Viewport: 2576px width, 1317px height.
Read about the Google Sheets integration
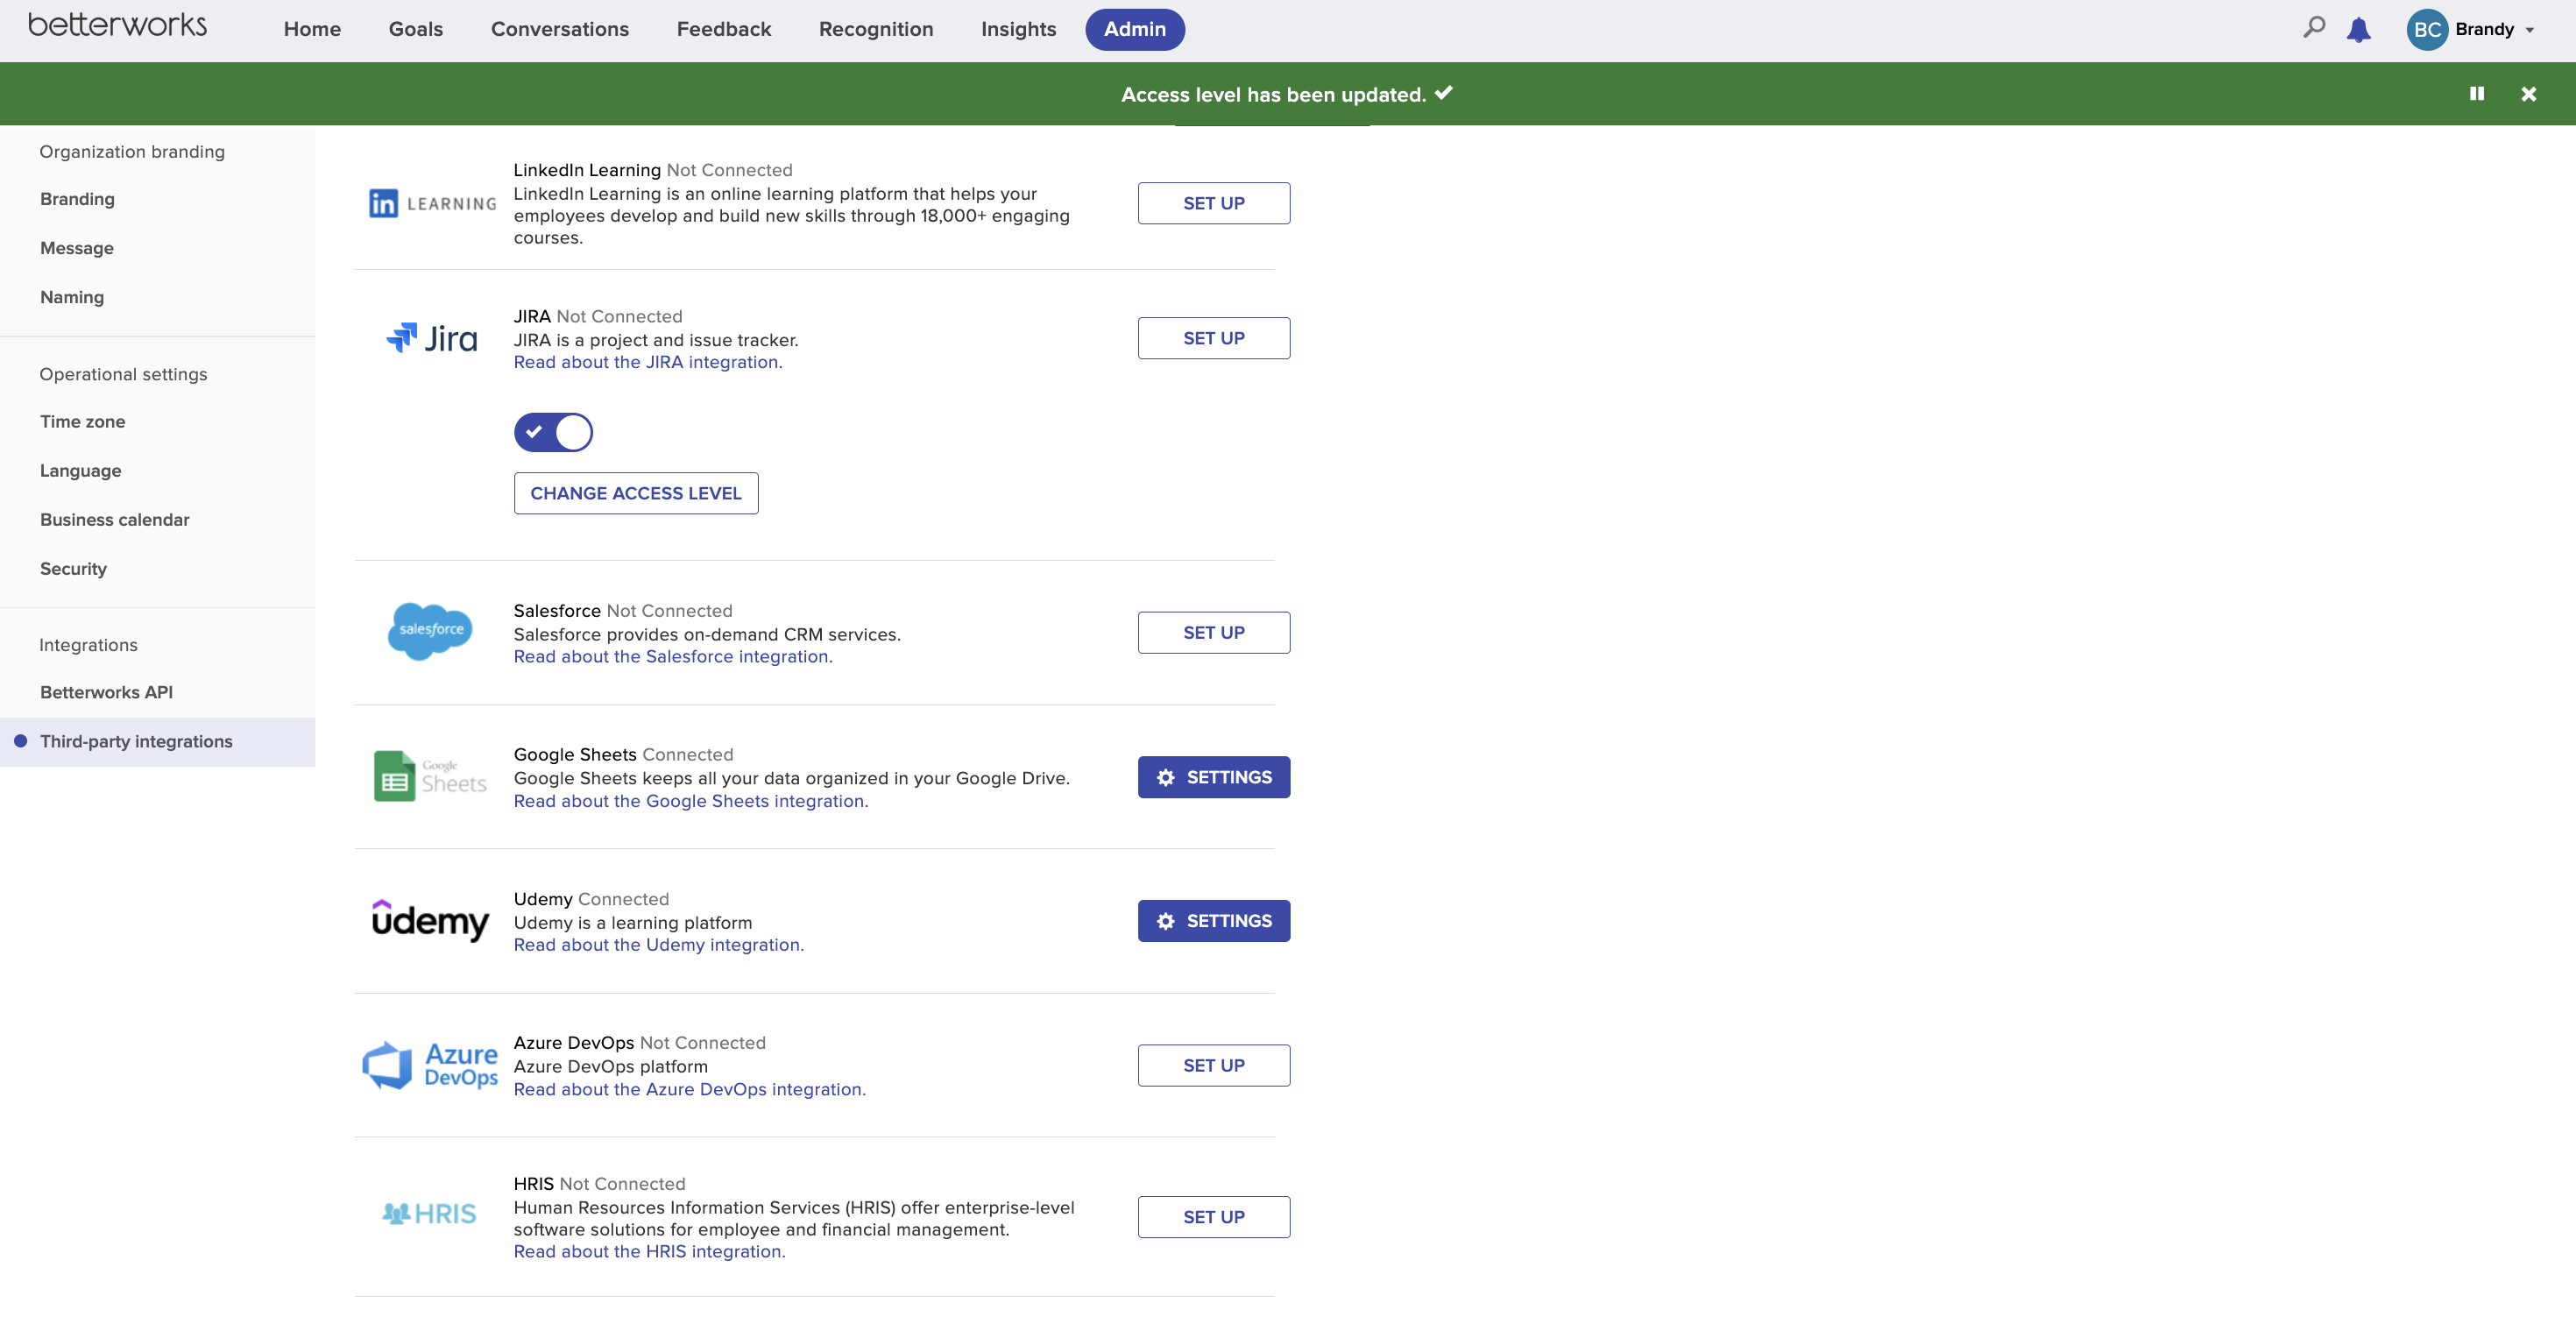pyautogui.click(x=690, y=801)
